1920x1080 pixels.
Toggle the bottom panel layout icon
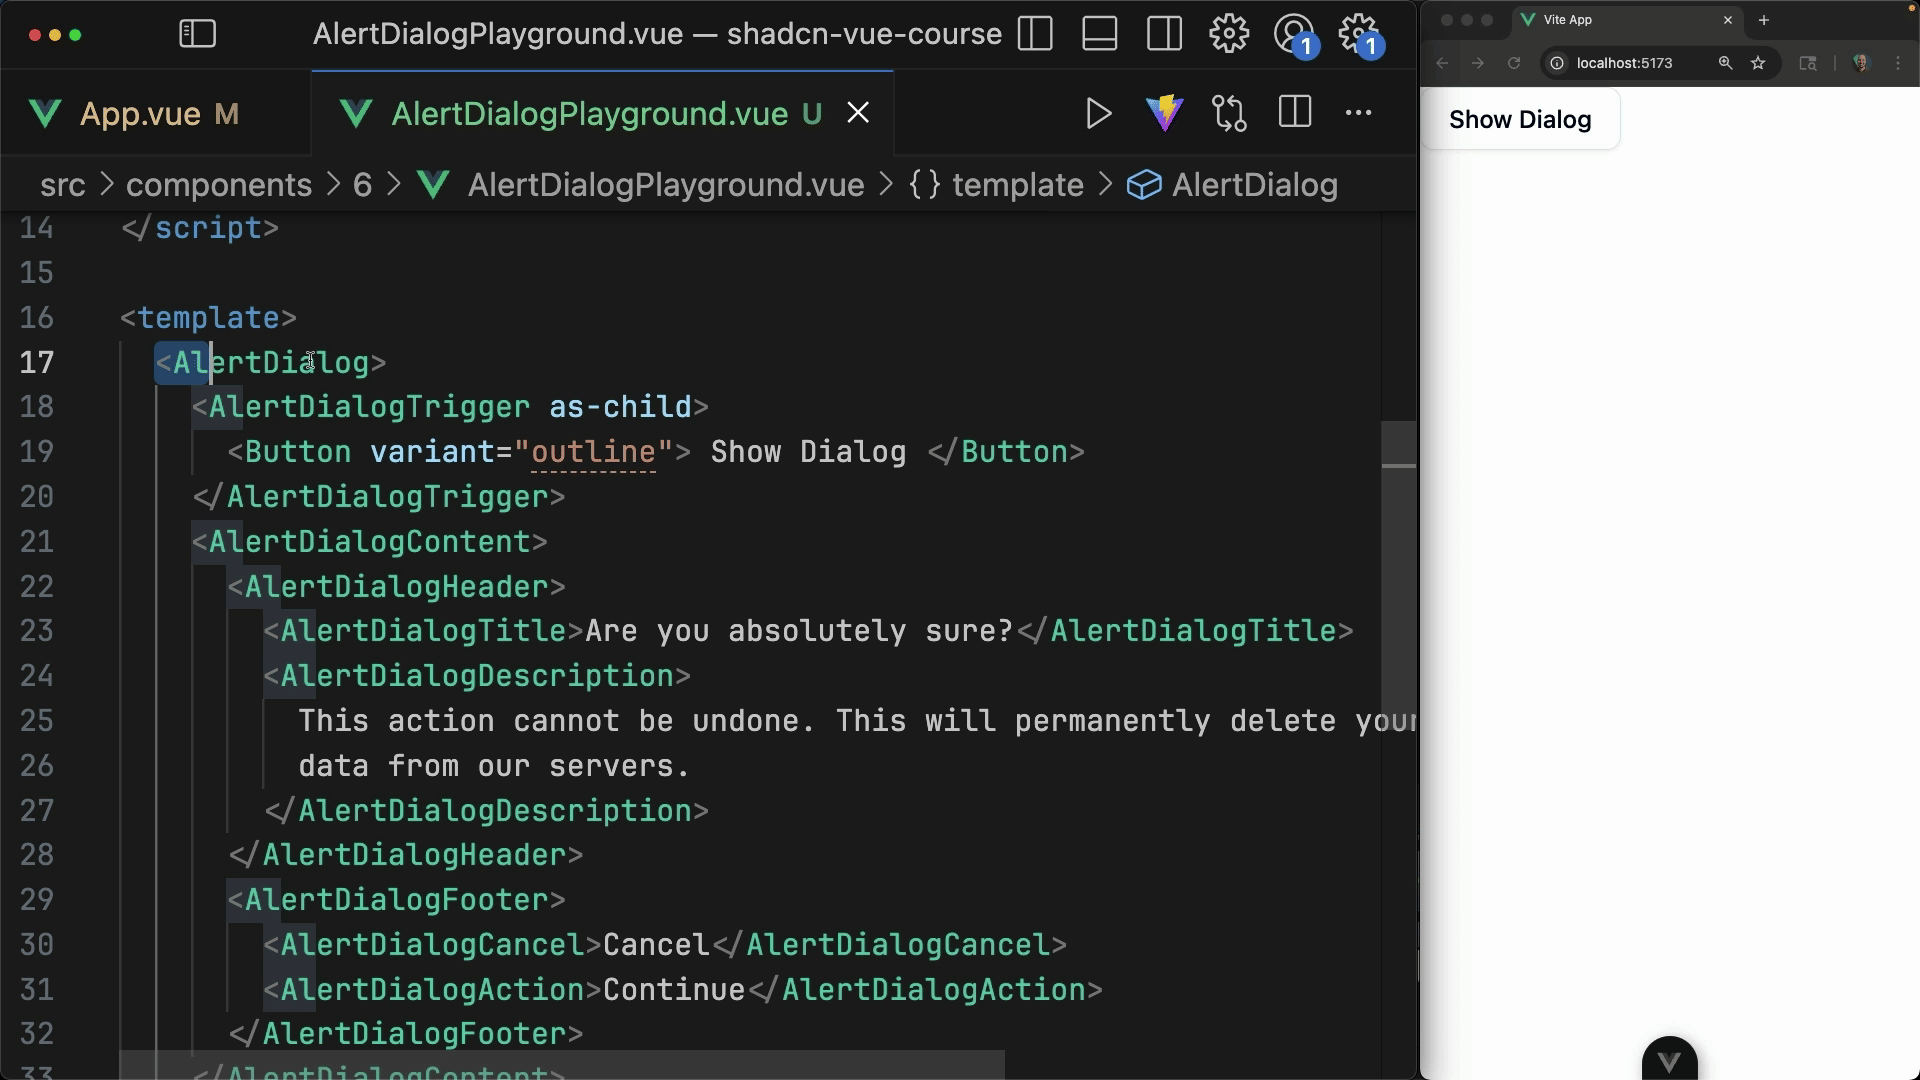pyautogui.click(x=1100, y=34)
